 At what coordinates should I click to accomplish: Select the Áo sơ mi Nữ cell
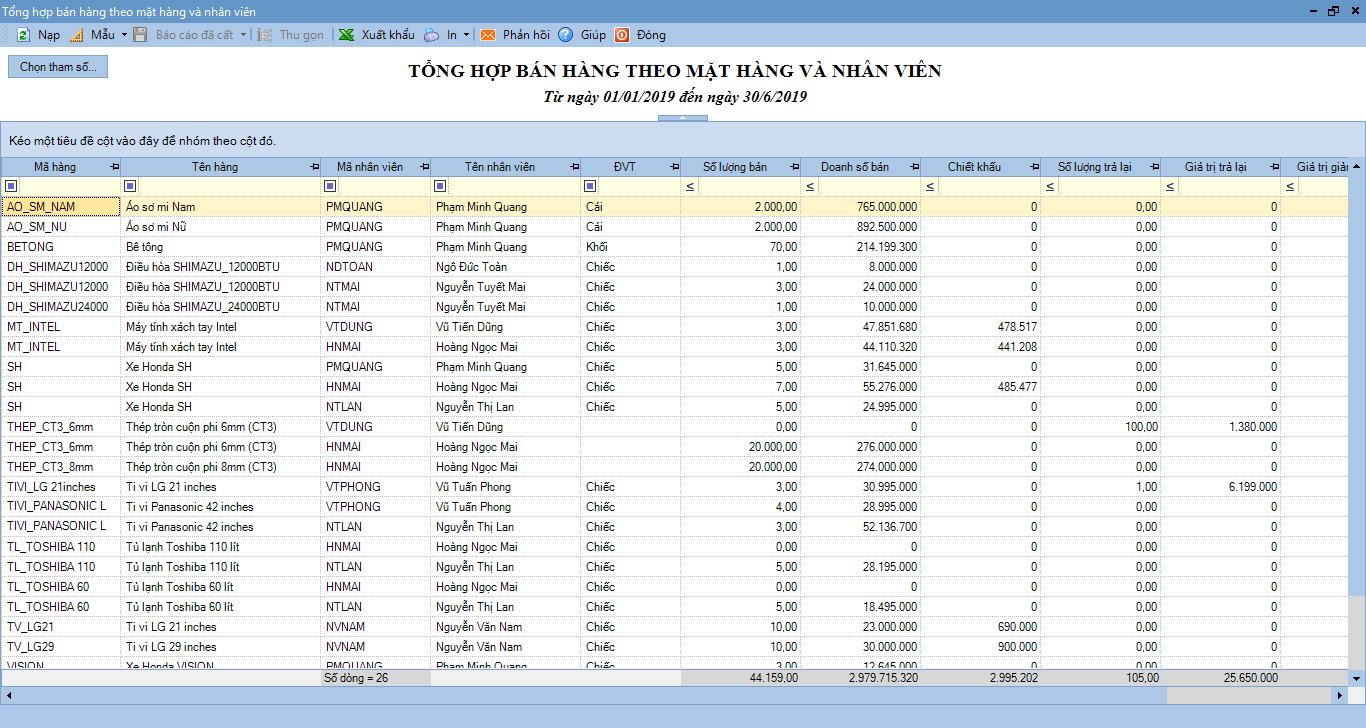pyautogui.click(x=221, y=227)
